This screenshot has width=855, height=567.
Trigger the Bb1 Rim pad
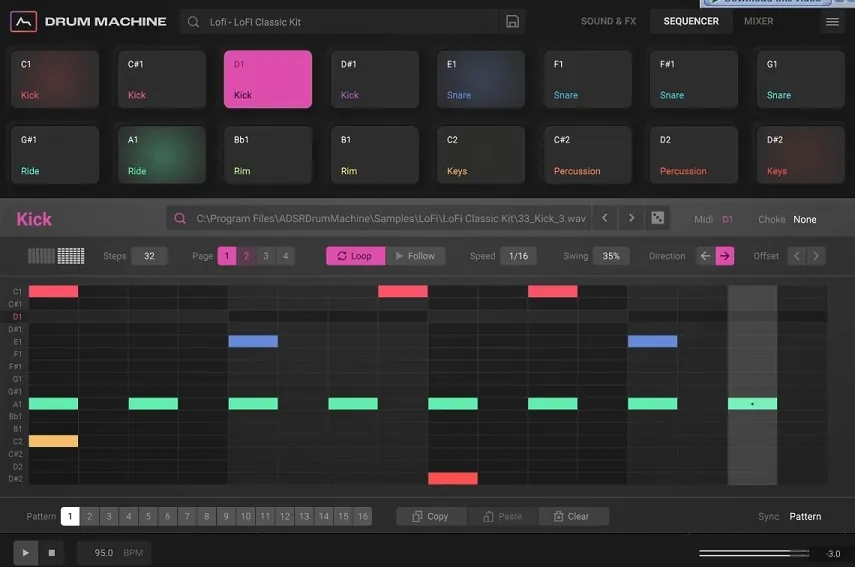tap(268, 155)
